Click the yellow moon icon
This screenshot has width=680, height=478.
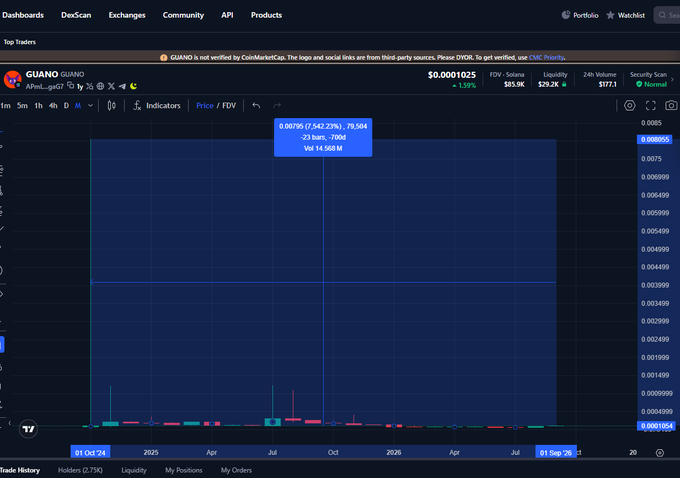pos(134,86)
